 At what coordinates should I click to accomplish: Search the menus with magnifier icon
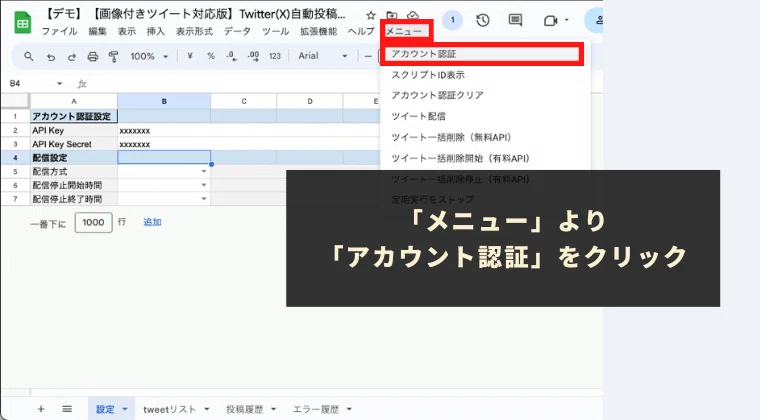[29, 56]
